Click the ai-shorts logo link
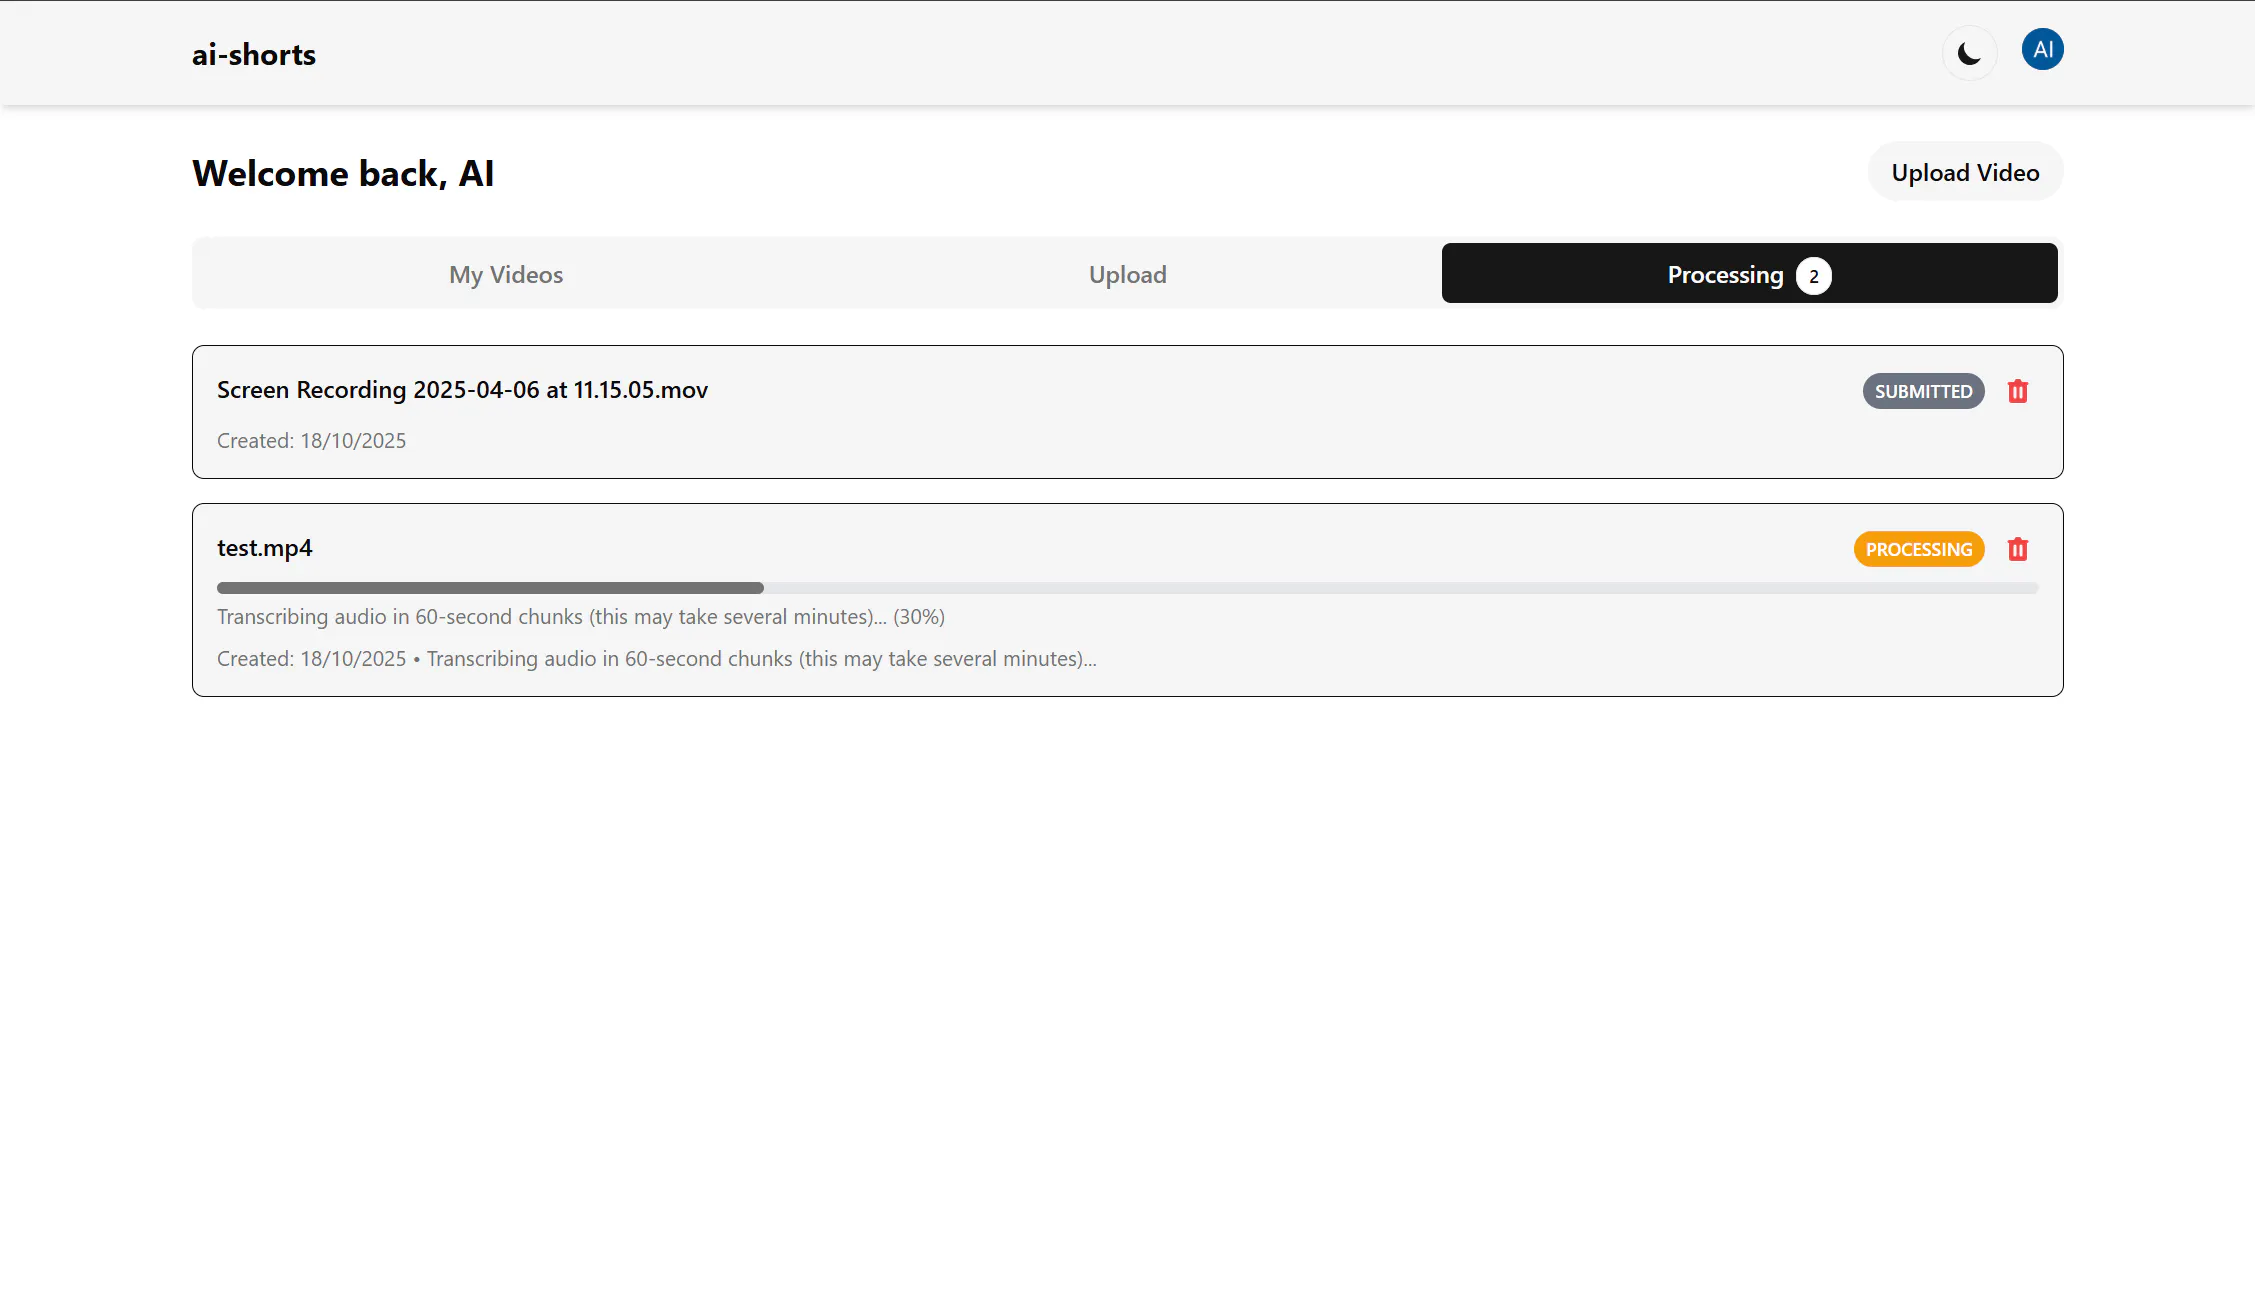 pos(254,54)
